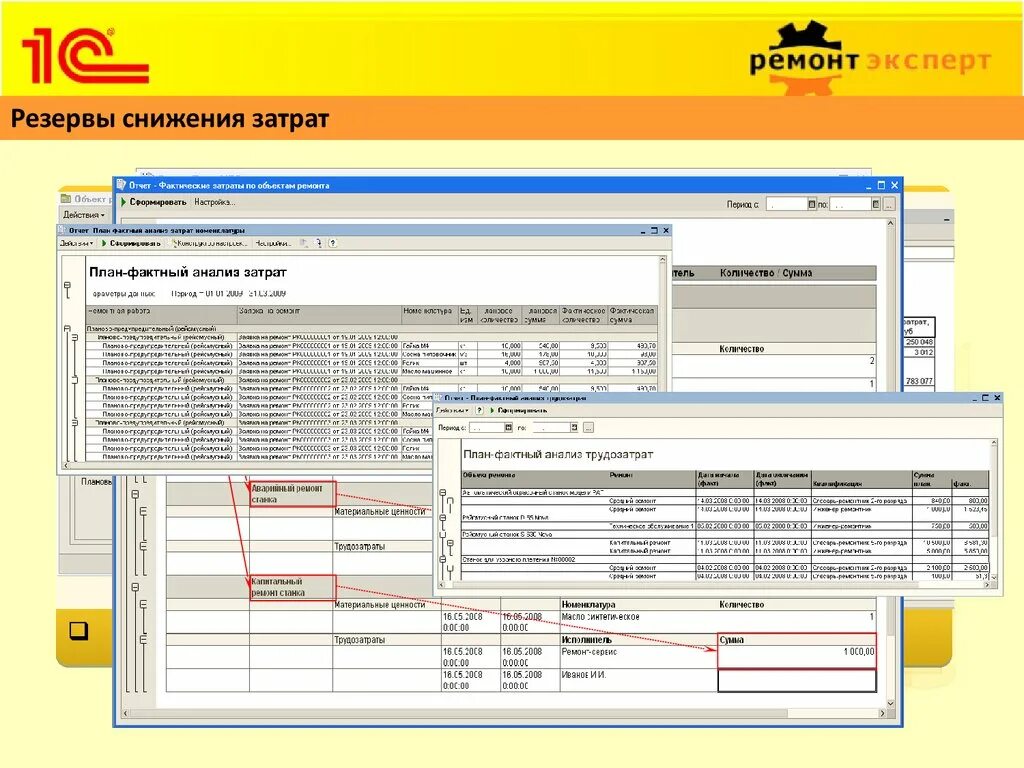Screen dimensions: 1024x768
Task: Click the refresh arrow icon in номенклатуры toolbar
Action: coord(319,243)
